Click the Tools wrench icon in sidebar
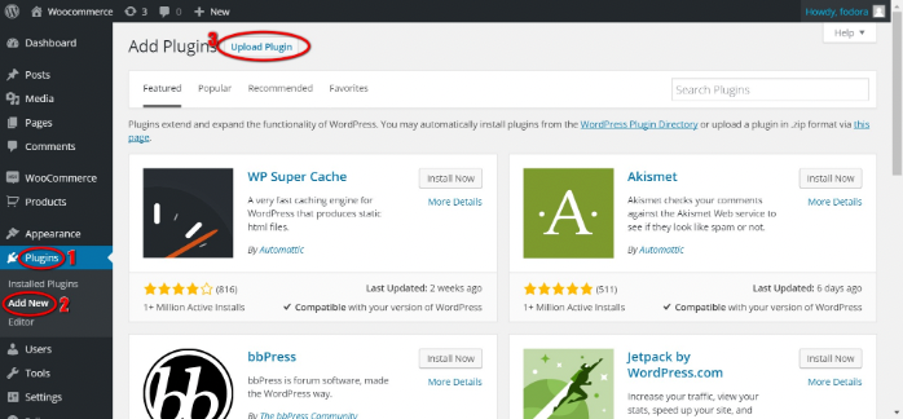This screenshot has width=904, height=420. (x=13, y=373)
